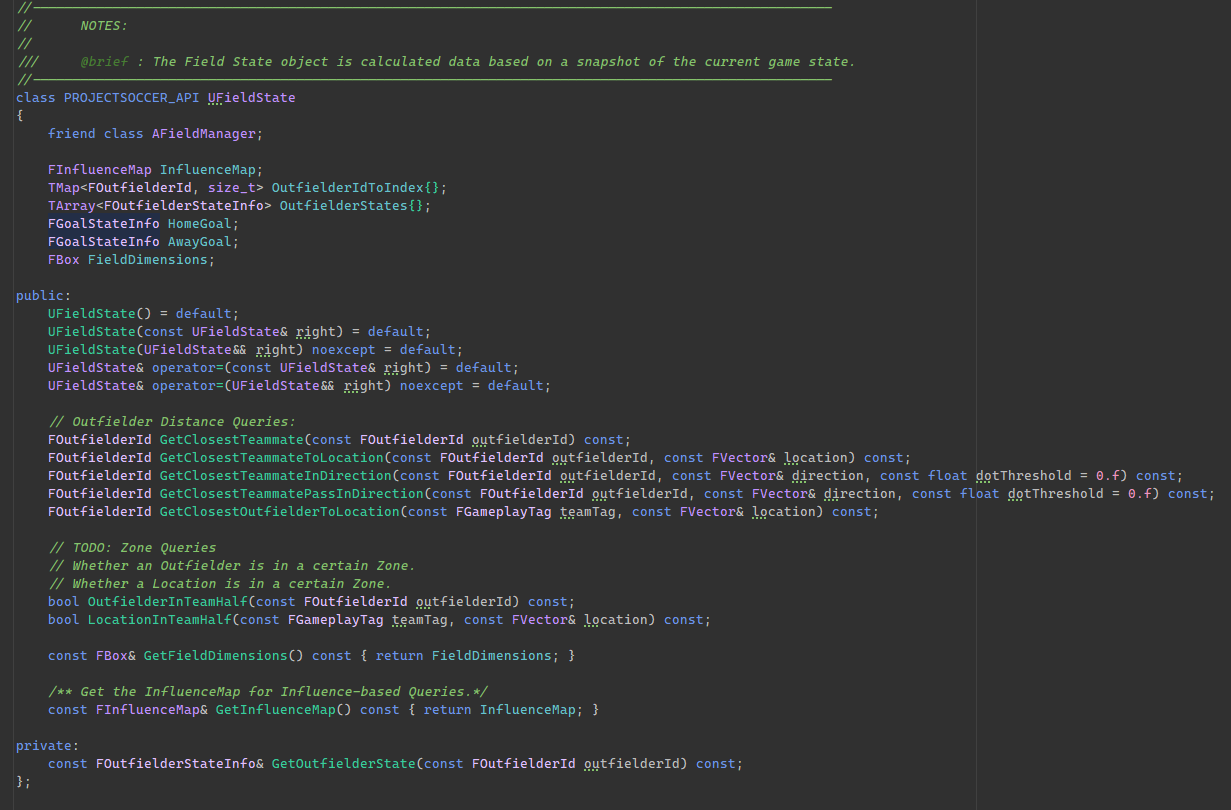
Task: Click the GetClosestOutfielderToLocation function name
Action: pyautogui.click(x=279, y=512)
